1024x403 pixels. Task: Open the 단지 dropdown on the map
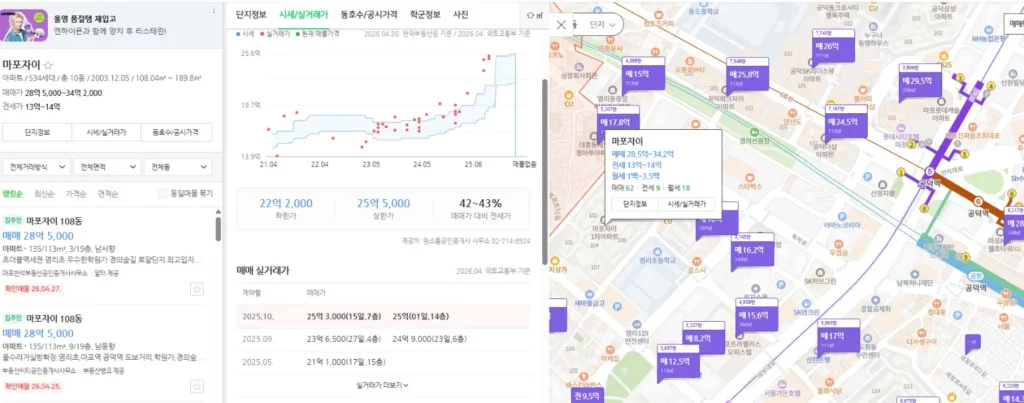point(603,25)
